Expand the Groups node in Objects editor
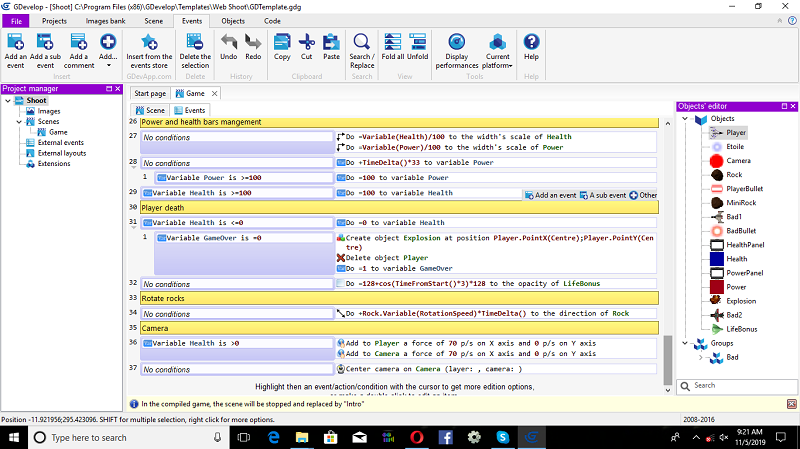The image size is (800, 449). pyautogui.click(x=686, y=343)
